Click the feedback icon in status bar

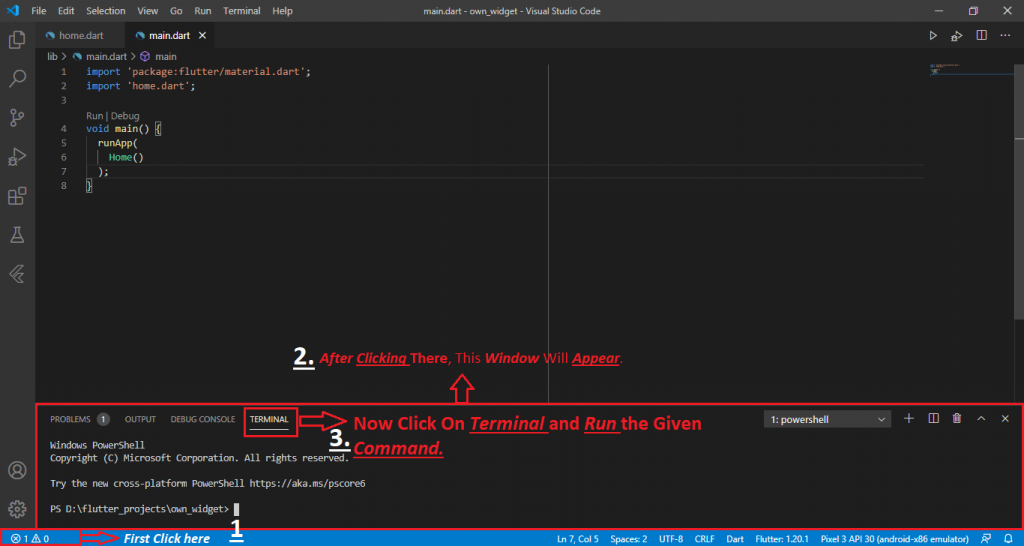985,539
